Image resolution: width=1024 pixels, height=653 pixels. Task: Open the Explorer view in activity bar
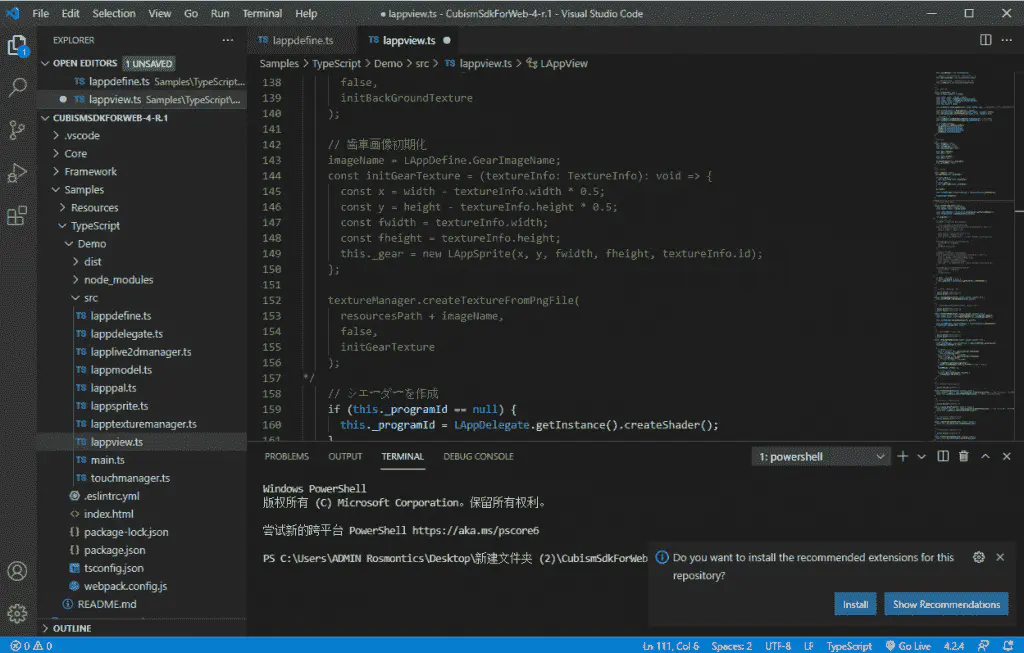[x=18, y=46]
